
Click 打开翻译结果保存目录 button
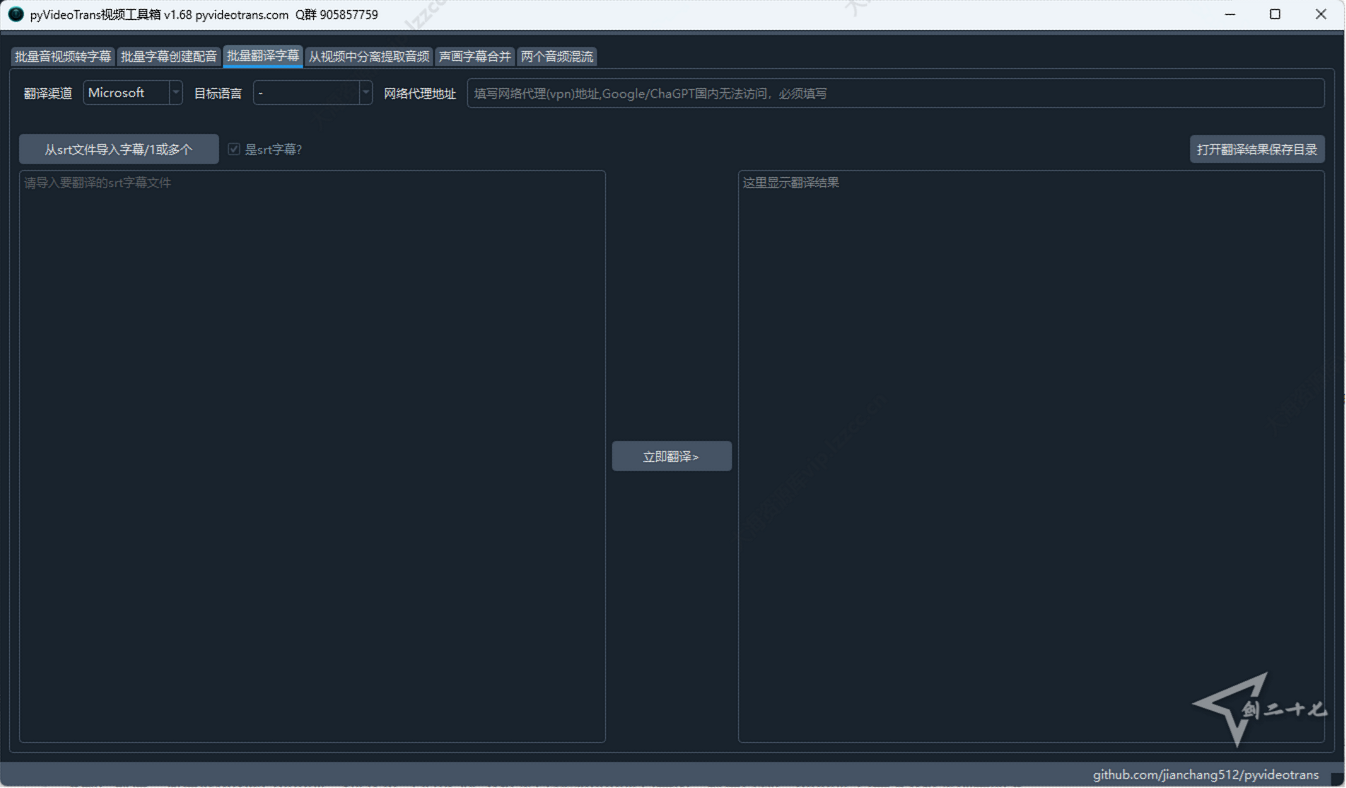point(1257,149)
